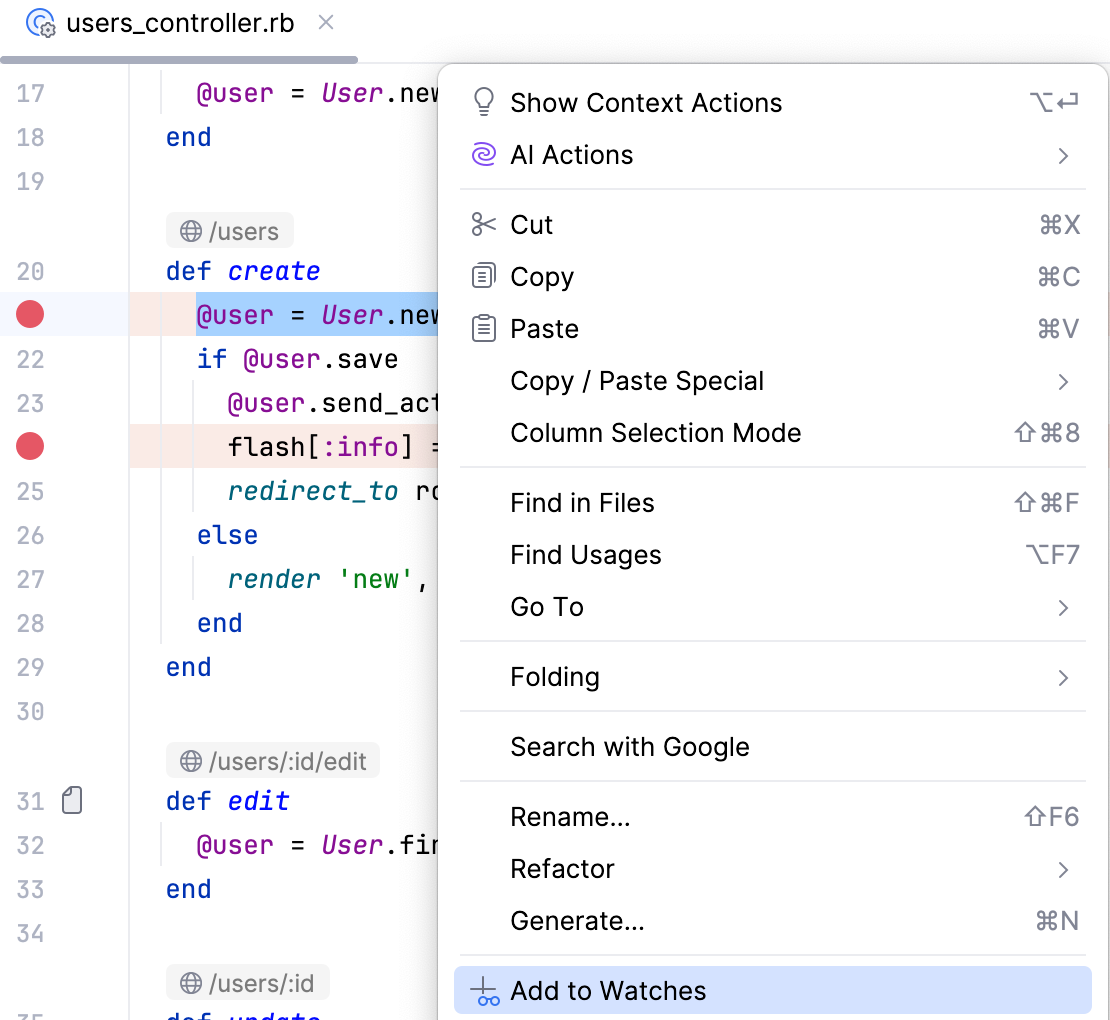The image size is (1110, 1020).
Task: Click the Rename... menu entry
Action: pos(570,816)
